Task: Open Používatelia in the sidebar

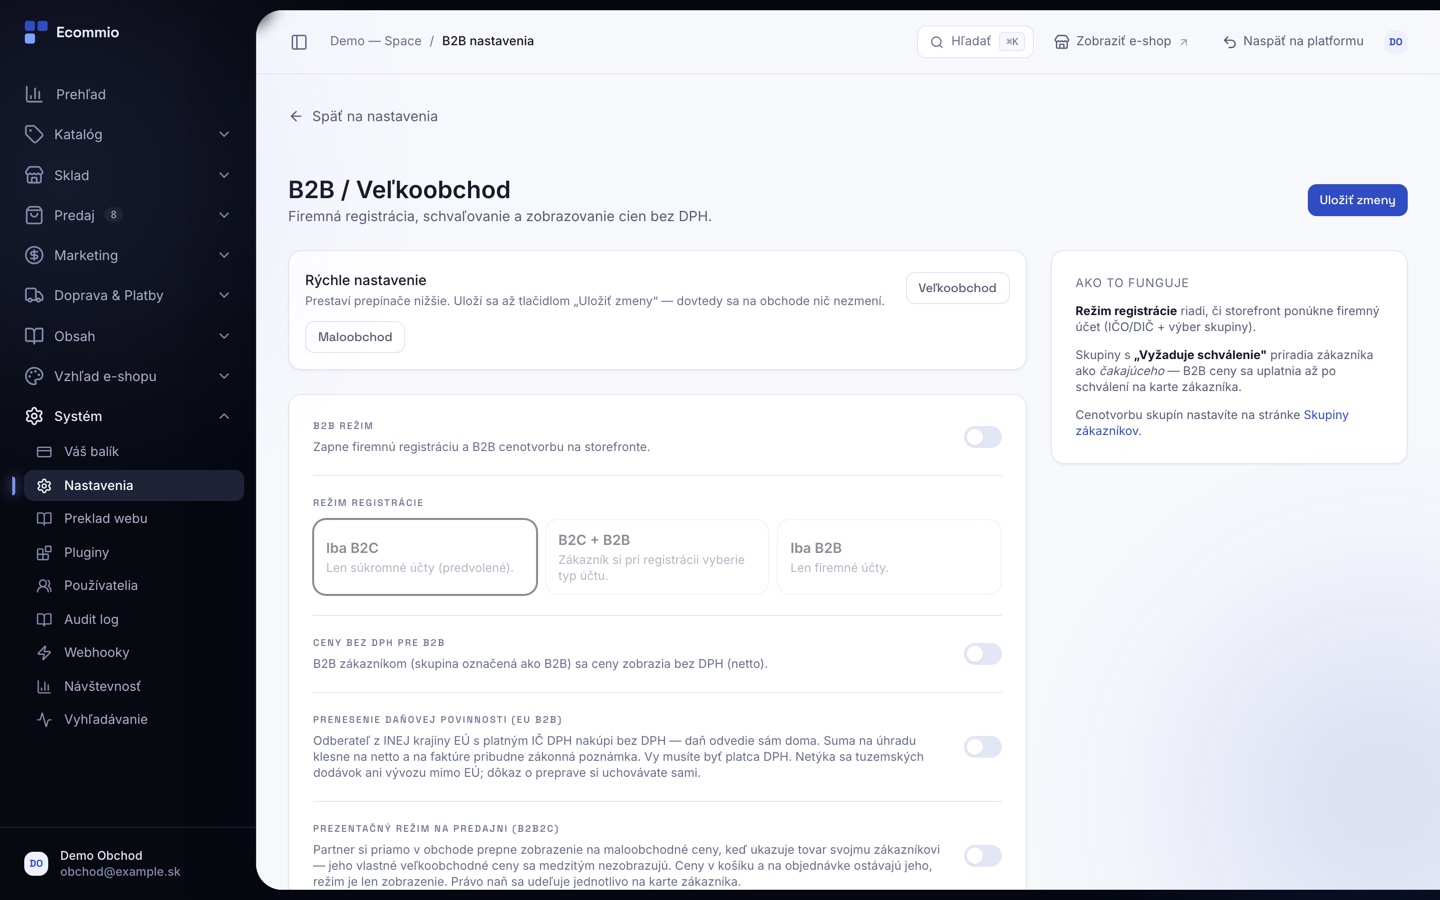Action: click(134, 586)
